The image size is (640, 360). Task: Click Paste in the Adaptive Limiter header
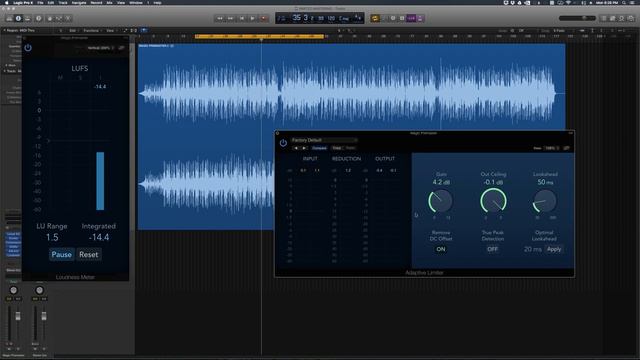click(x=350, y=148)
